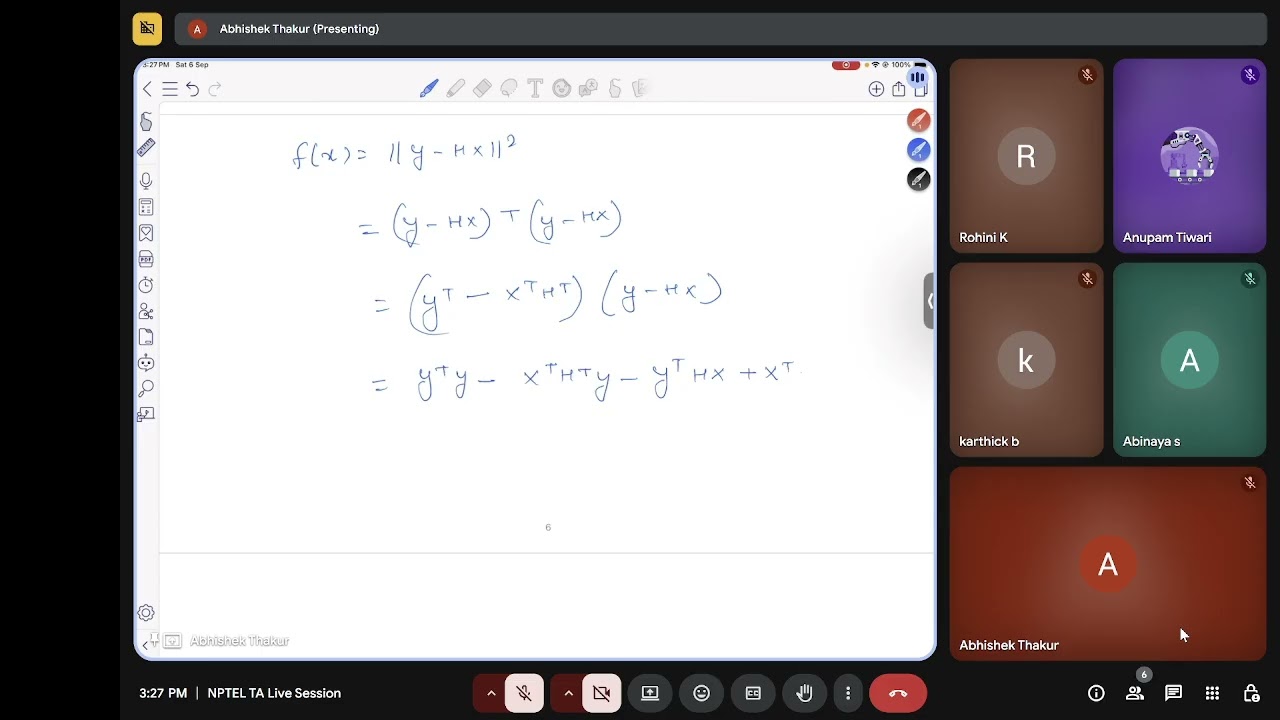This screenshot has height=720, width=1280.
Task: Open the PDF tool in sidebar
Action: pyautogui.click(x=146, y=259)
